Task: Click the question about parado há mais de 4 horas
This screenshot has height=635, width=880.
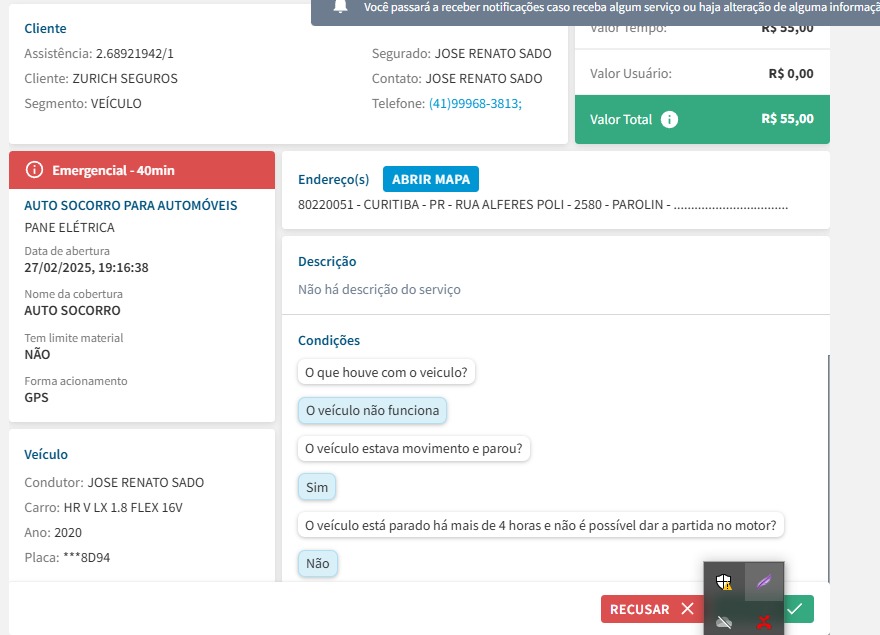Action: click(x=540, y=525)
